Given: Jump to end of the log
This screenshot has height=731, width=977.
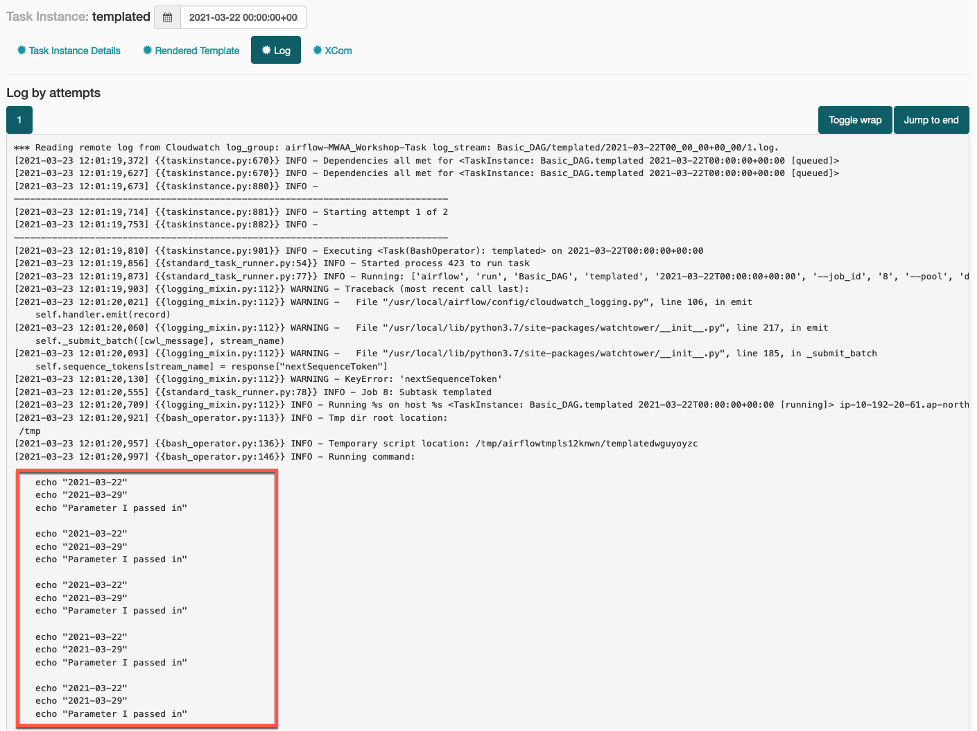Looking at the screenshot, I should [931, 119].
